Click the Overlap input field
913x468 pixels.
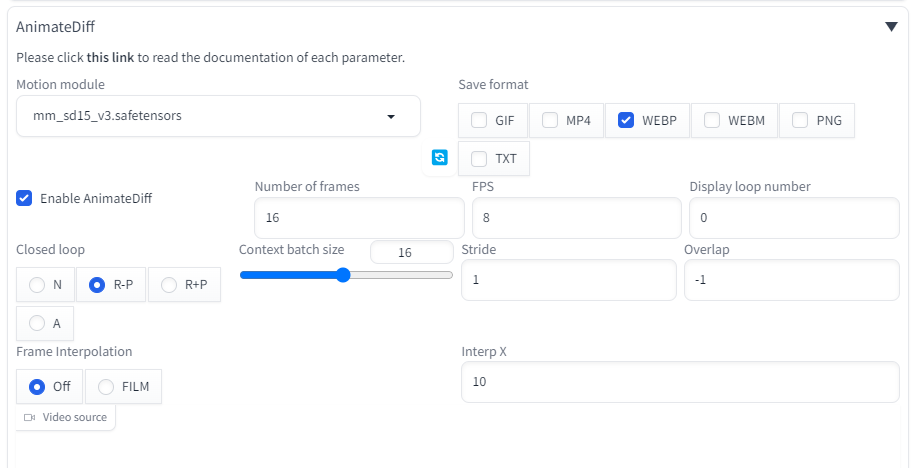click(x=792, y=280)
